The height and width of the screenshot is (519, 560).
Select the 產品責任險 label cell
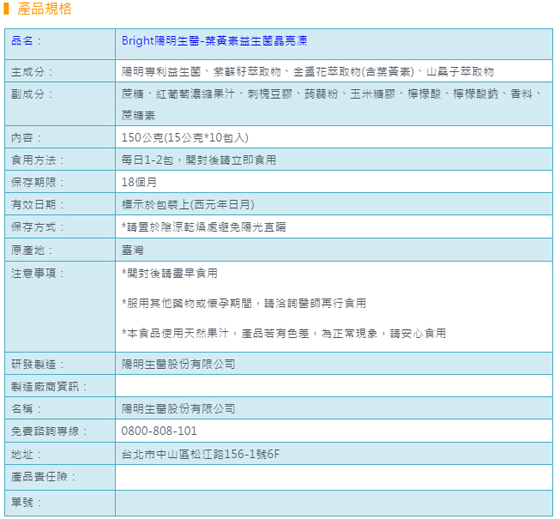tap(60, 477)
